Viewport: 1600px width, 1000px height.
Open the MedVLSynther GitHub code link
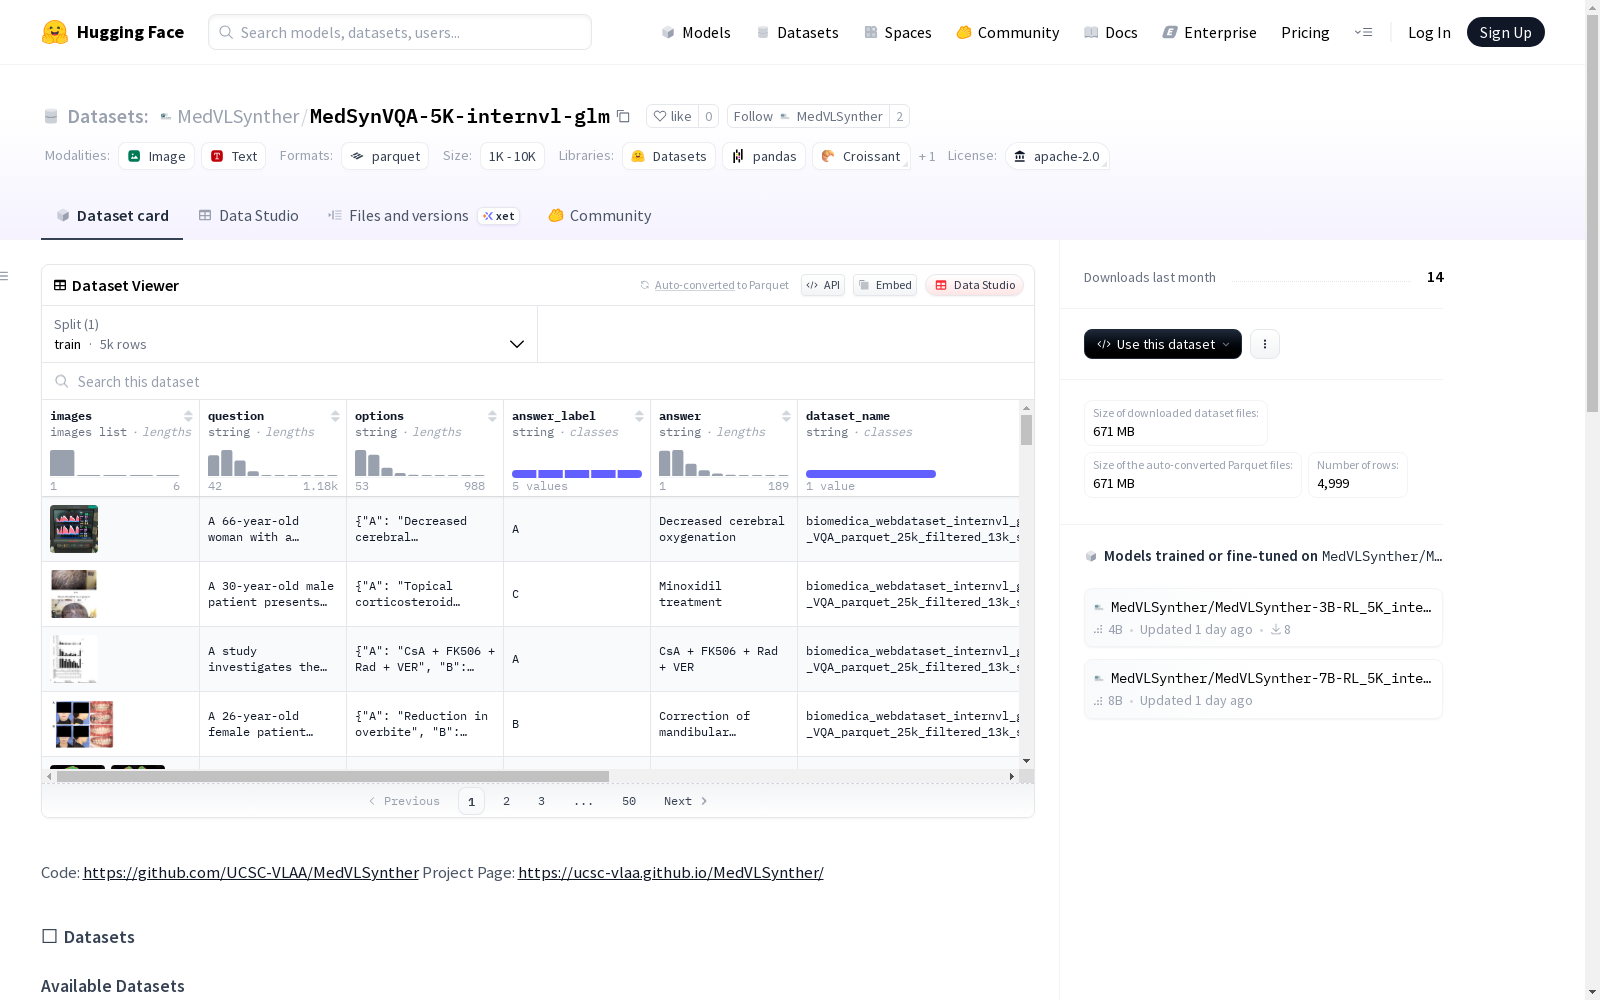point(251,872)
